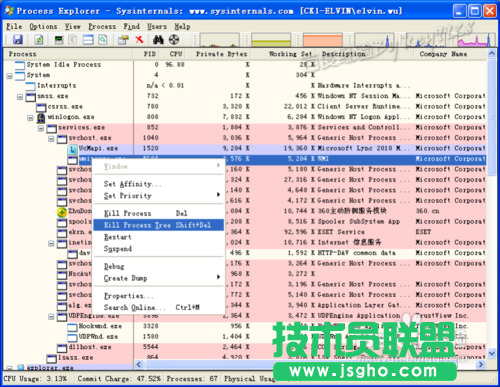This screenshot has width=500, height=387.
Task: Choose Restart in context menu
Action: [158, 237]
